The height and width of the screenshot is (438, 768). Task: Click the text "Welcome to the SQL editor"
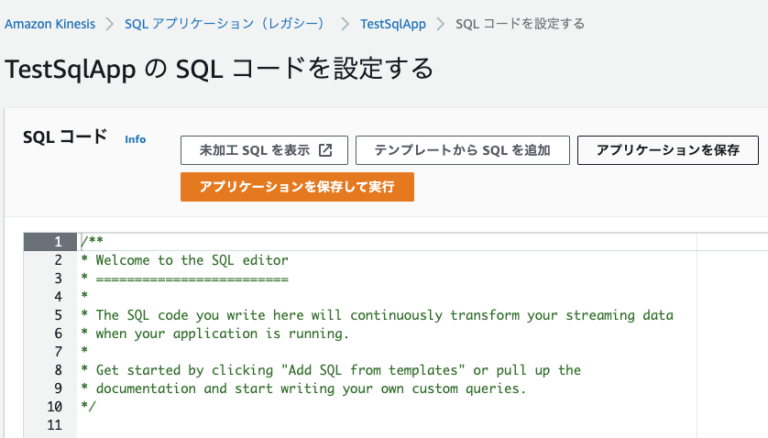click(192, 260)
